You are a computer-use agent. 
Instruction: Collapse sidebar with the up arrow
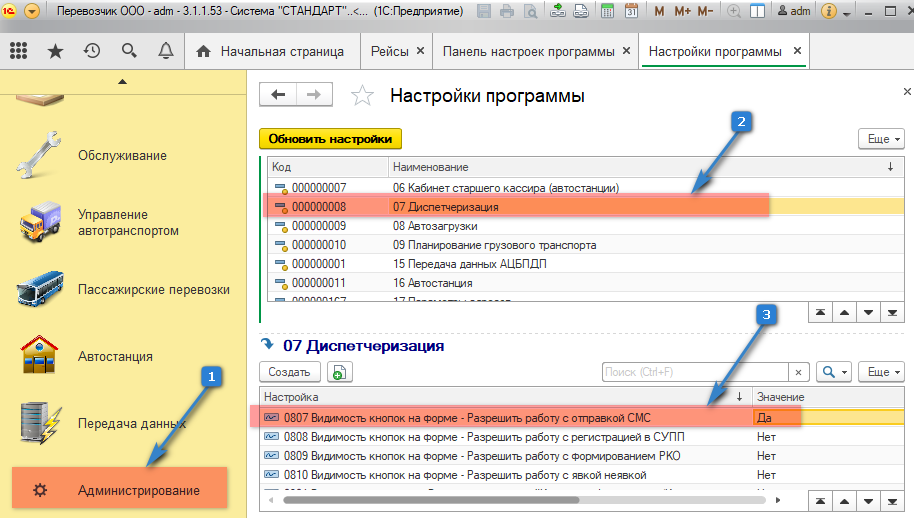coord(122,81)
